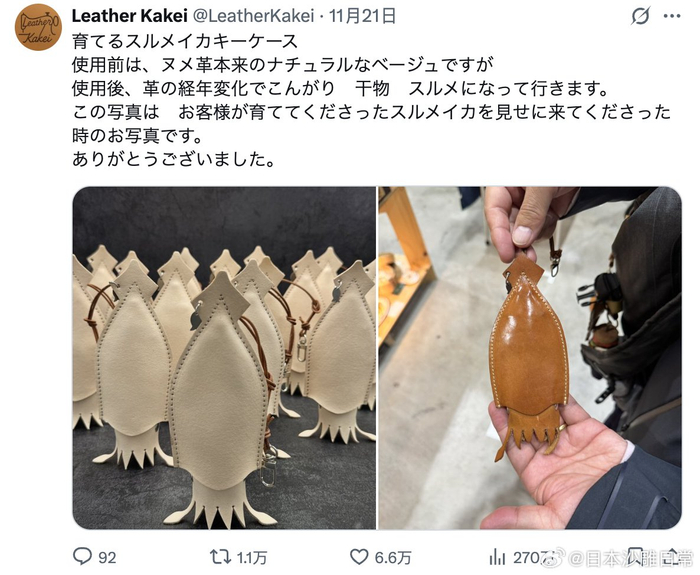Click the tweet text starting with 育てるスルメイカキーケース
Viewport: 700px width, 575px height.
pos(184,42)
